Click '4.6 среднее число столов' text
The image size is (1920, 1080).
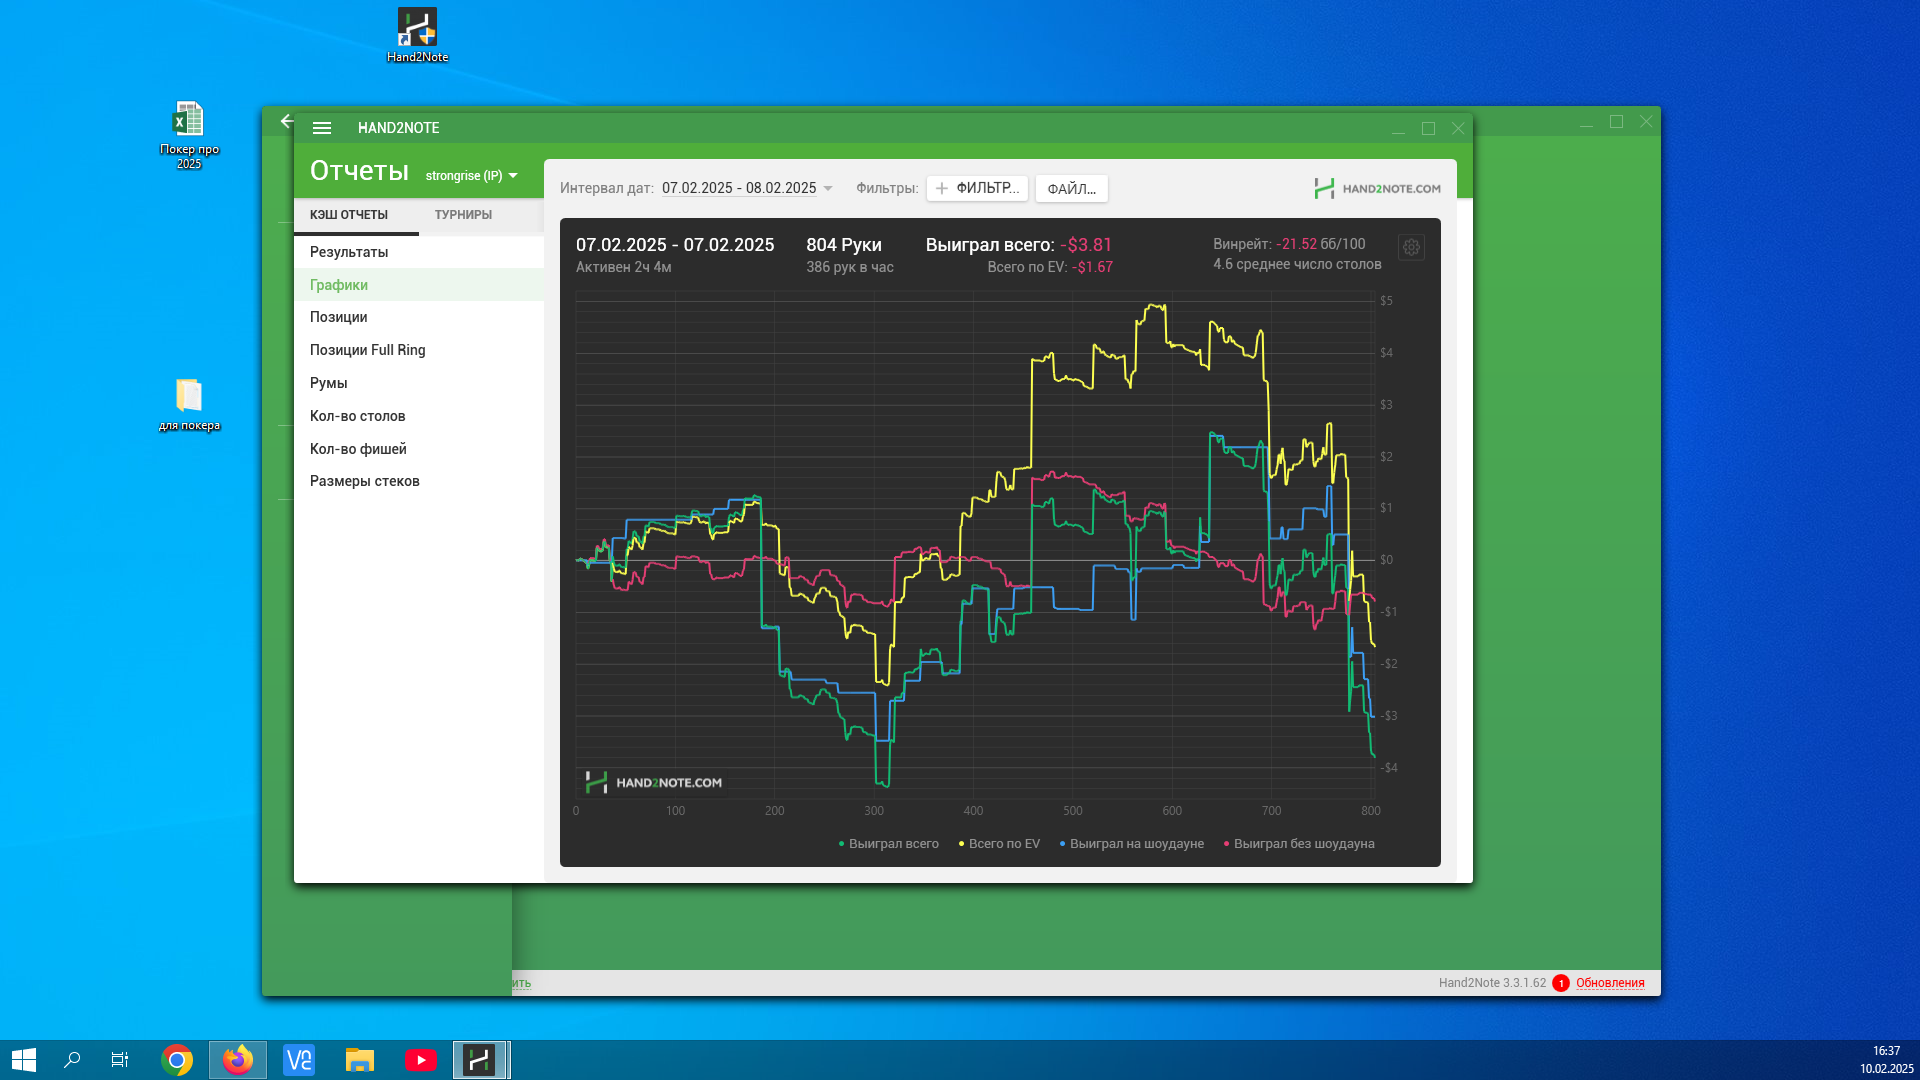(x=1297, y=264)
